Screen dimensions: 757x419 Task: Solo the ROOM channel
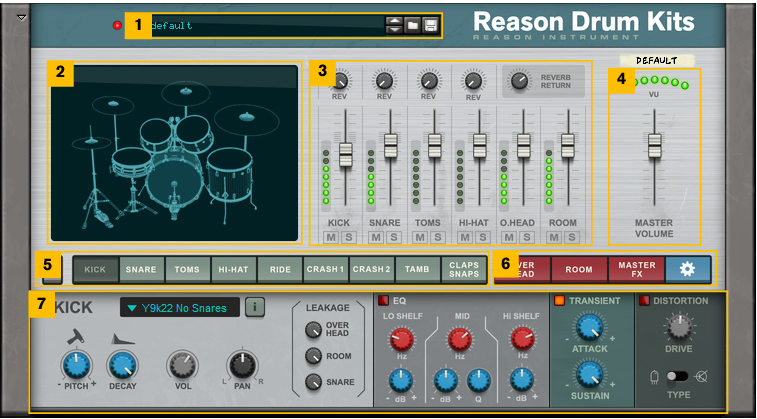(x=571, y=237)
